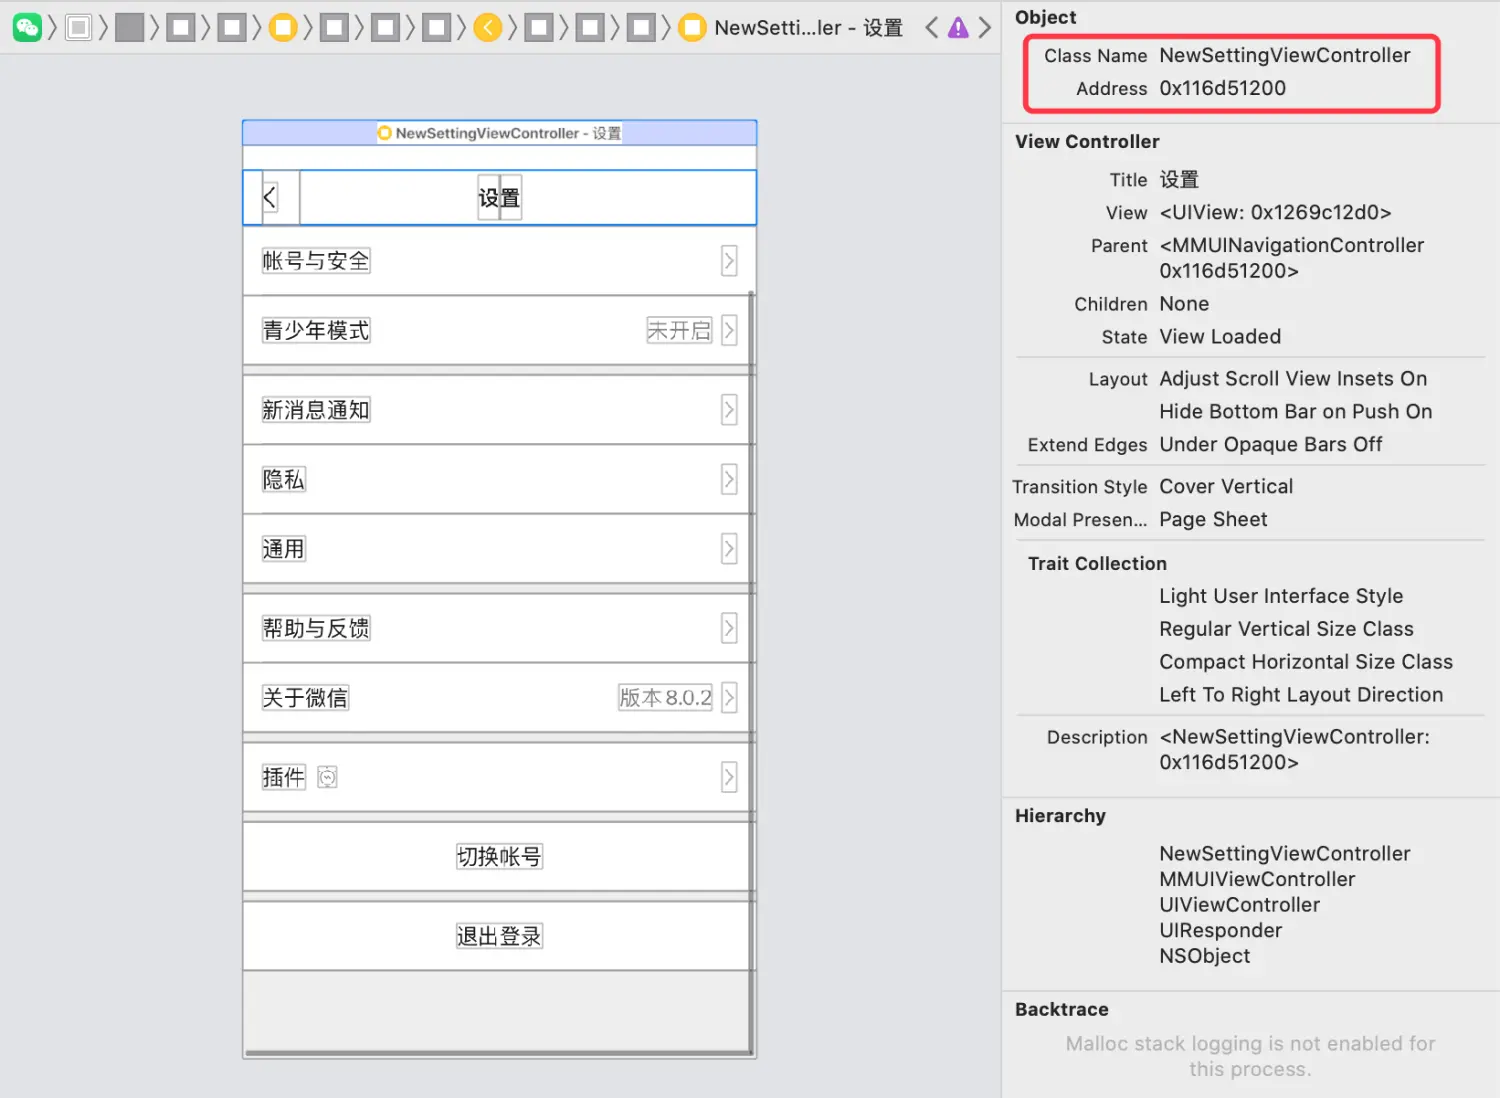This screenshot has width=1500, height=1098.
Task: Click the 退出登录 button
Action: [x=499, y=936]
